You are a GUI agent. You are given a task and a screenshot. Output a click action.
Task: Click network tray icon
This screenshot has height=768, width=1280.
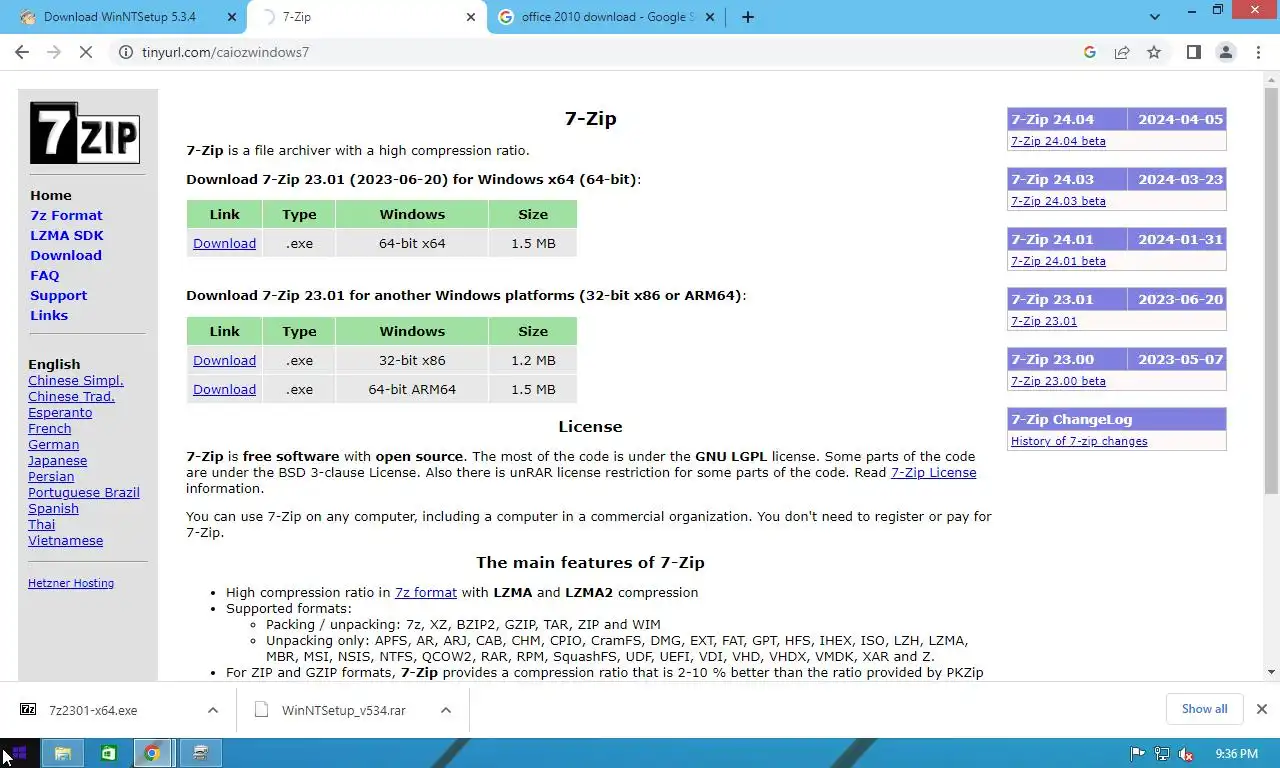tap(1162, 754)
